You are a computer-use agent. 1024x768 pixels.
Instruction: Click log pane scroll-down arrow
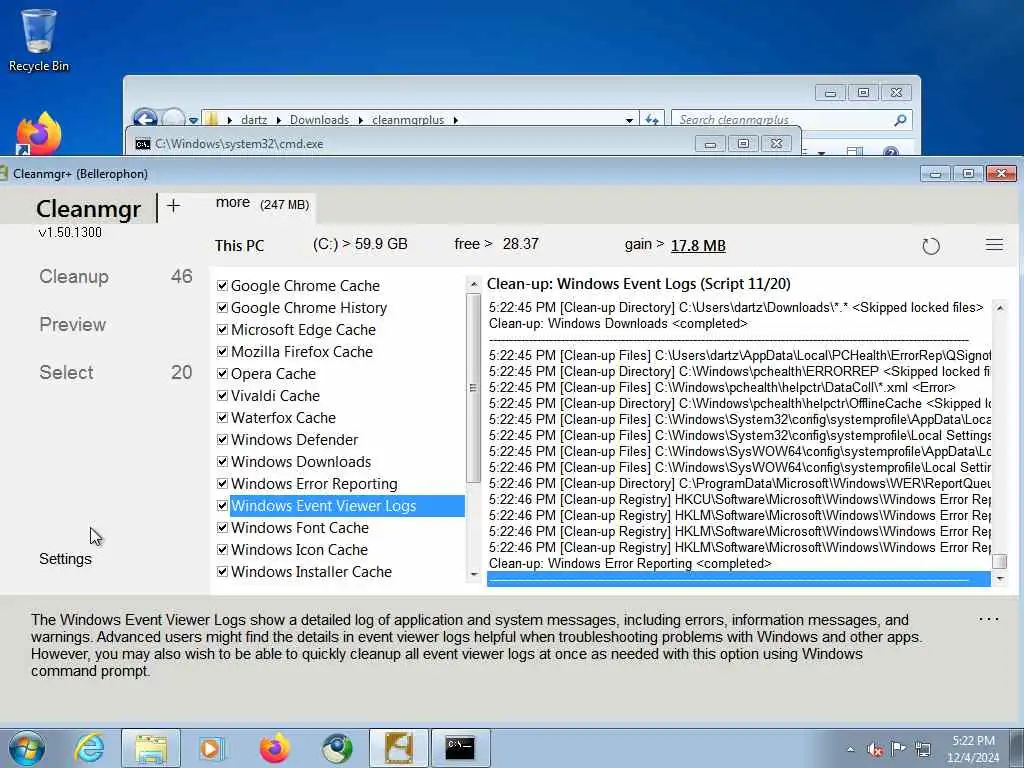(x=999, y=579)
